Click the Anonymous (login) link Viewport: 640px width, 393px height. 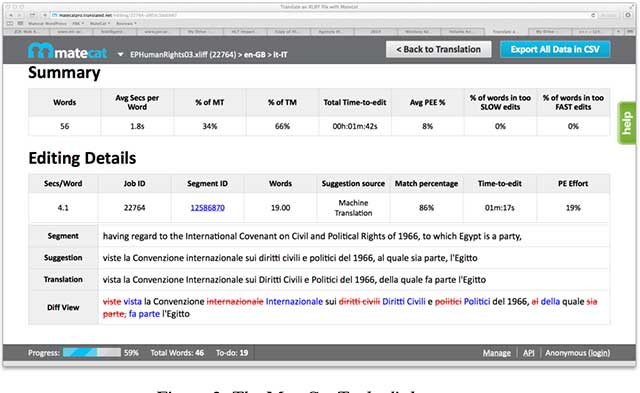coord(578,353)
